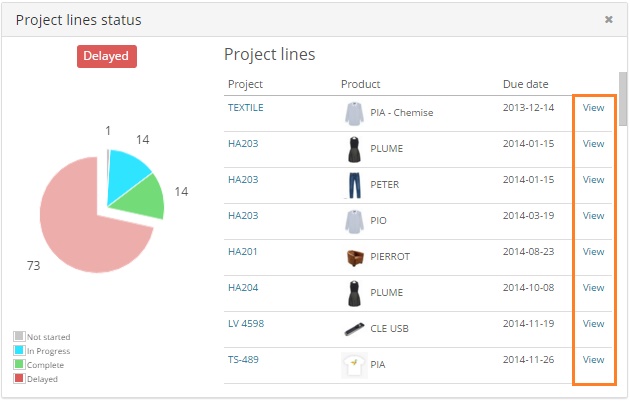Click the black PLUME dress icon for 2014-01-15
Viewport: 630px width, 401px height.
(x=353, y=149)
